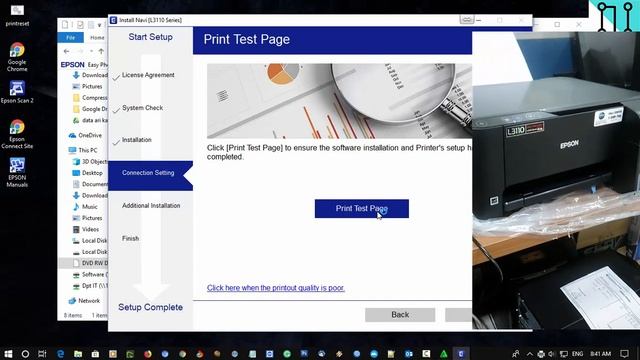Select Software network drive in Explorer
640x360 pixels.
click(x=90, y=275)
